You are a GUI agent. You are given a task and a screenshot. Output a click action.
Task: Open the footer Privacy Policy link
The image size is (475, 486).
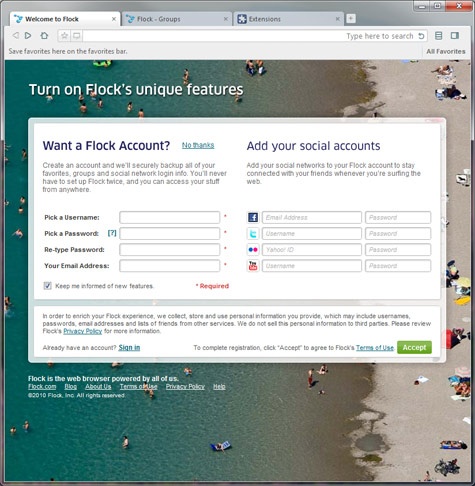pyautogui.click(x=185, y=387)
